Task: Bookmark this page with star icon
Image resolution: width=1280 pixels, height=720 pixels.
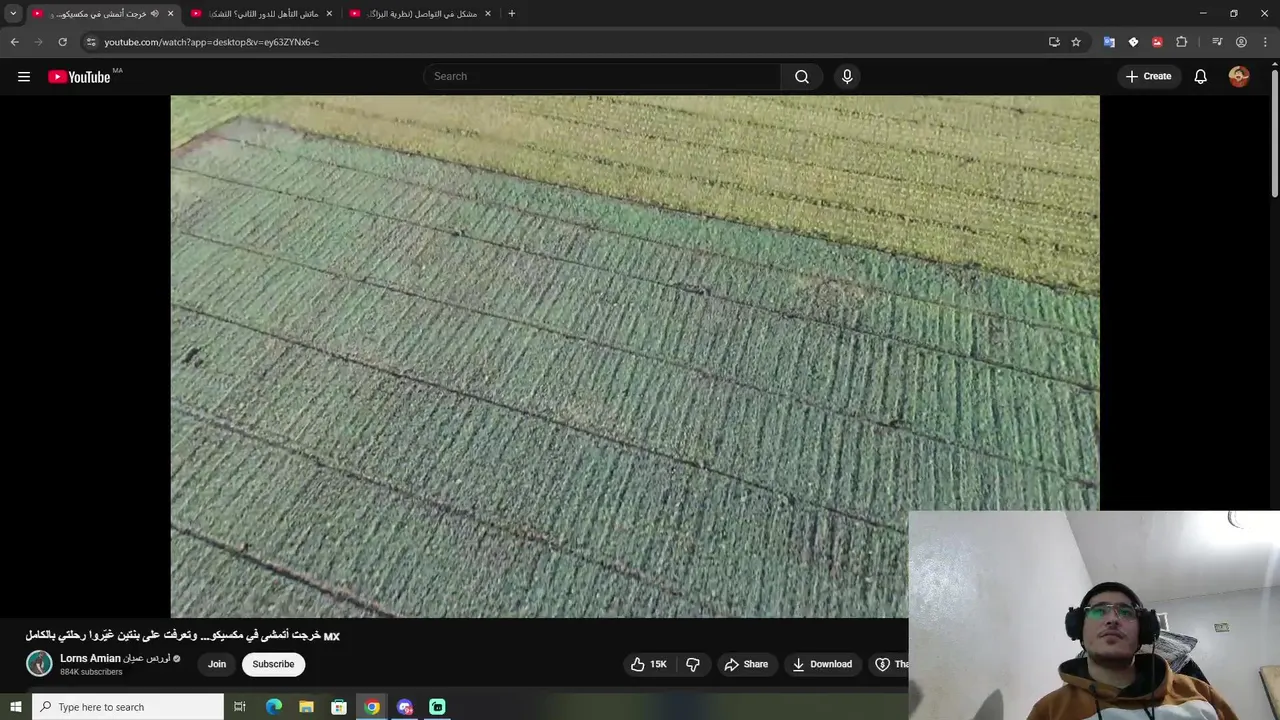Action: pyautogui.click(x=1076, y=42)
